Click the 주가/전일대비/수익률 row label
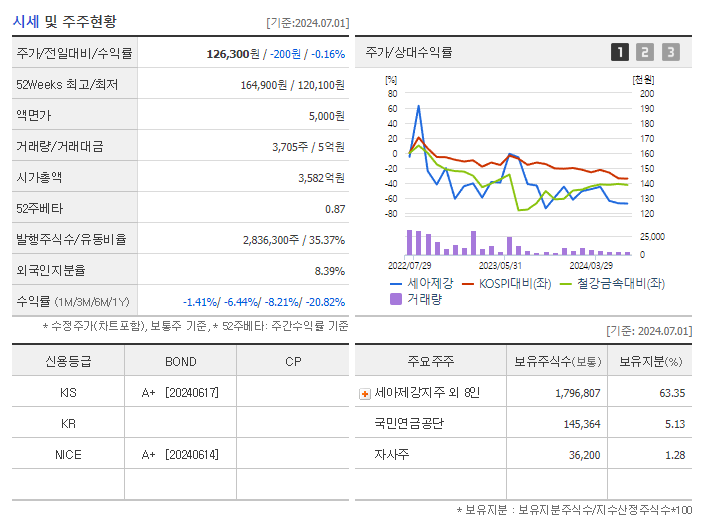Viewport: 702px width, 525px height. (x=74, y=53)
